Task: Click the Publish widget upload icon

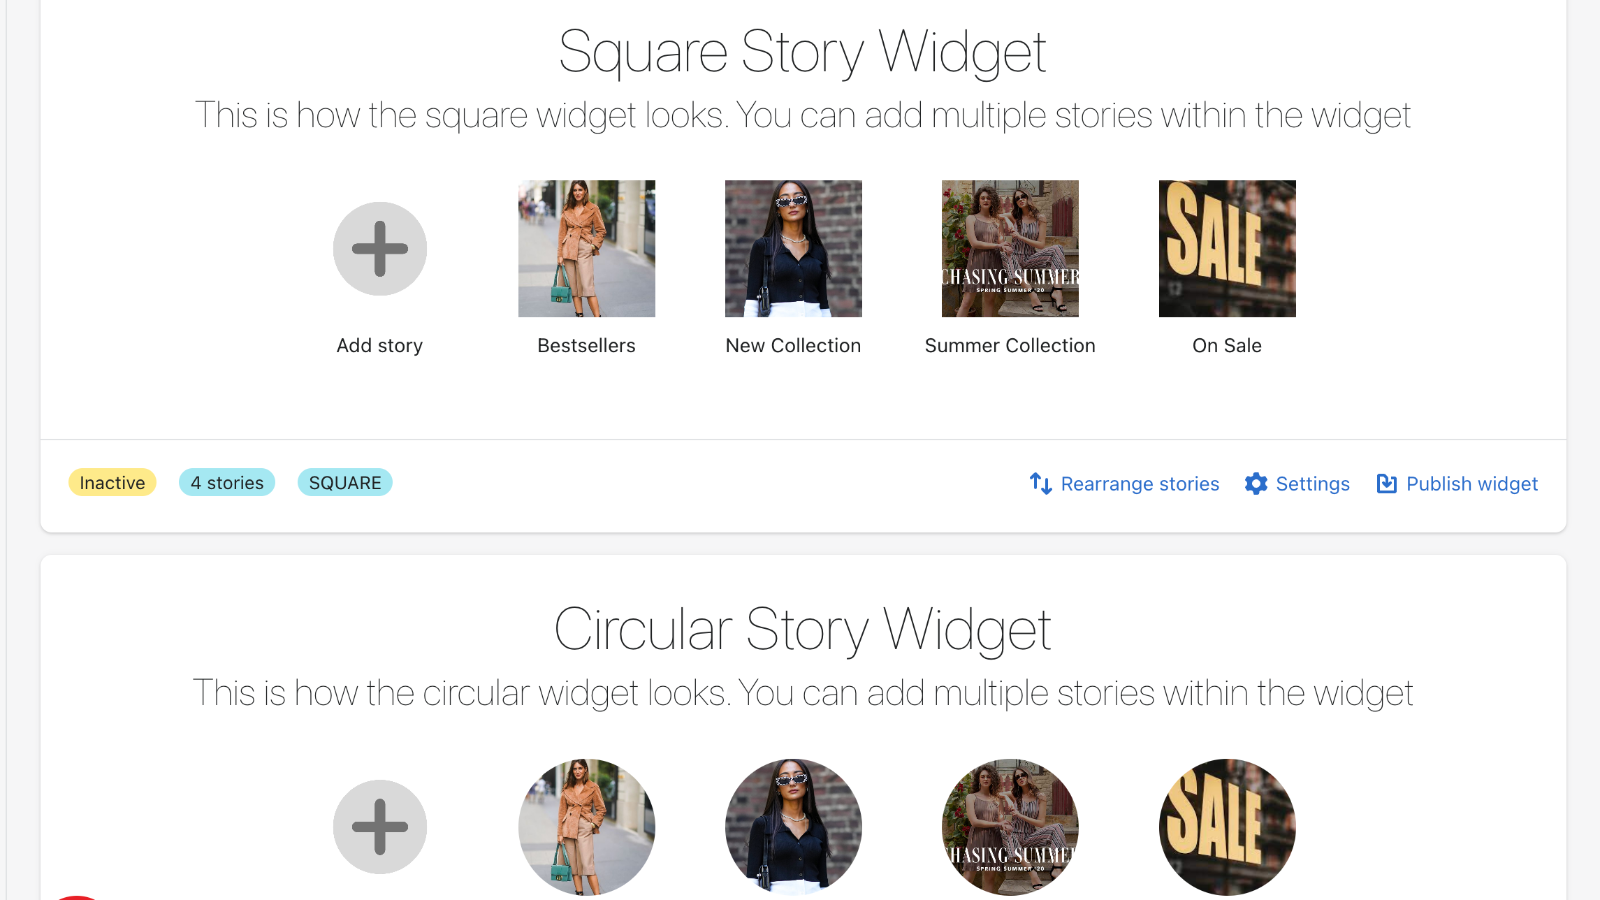Action: click(1387, 483)
